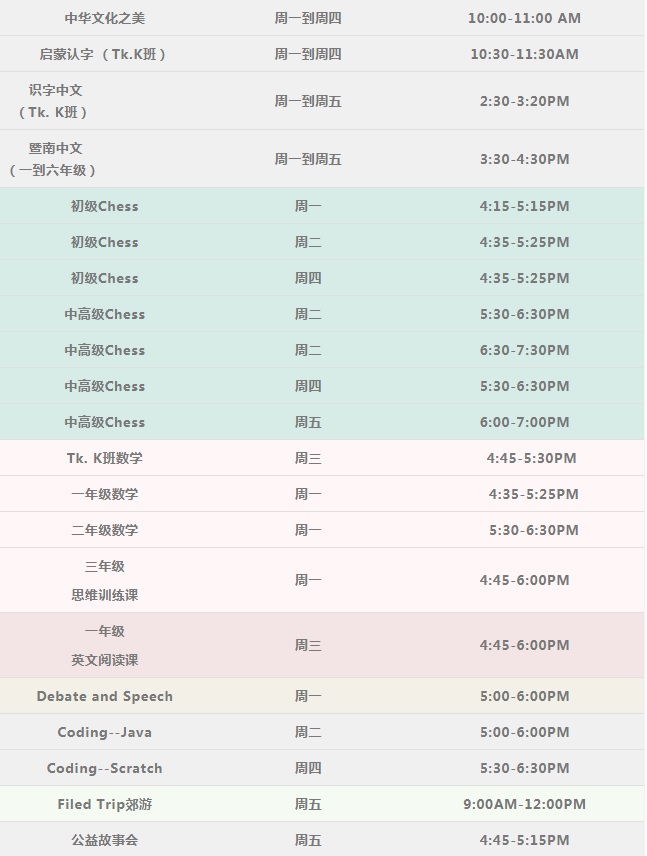
Task: Open the 三年级 思维训练课 course entry
Action: [x=104, y=580]
